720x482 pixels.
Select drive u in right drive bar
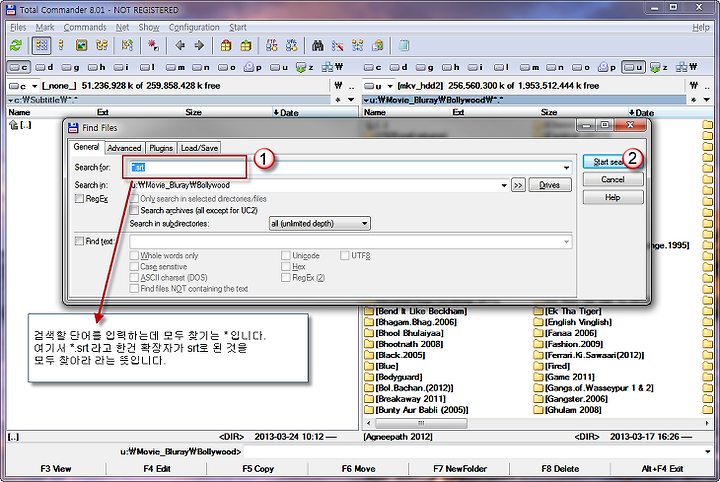tap(633, 67)
